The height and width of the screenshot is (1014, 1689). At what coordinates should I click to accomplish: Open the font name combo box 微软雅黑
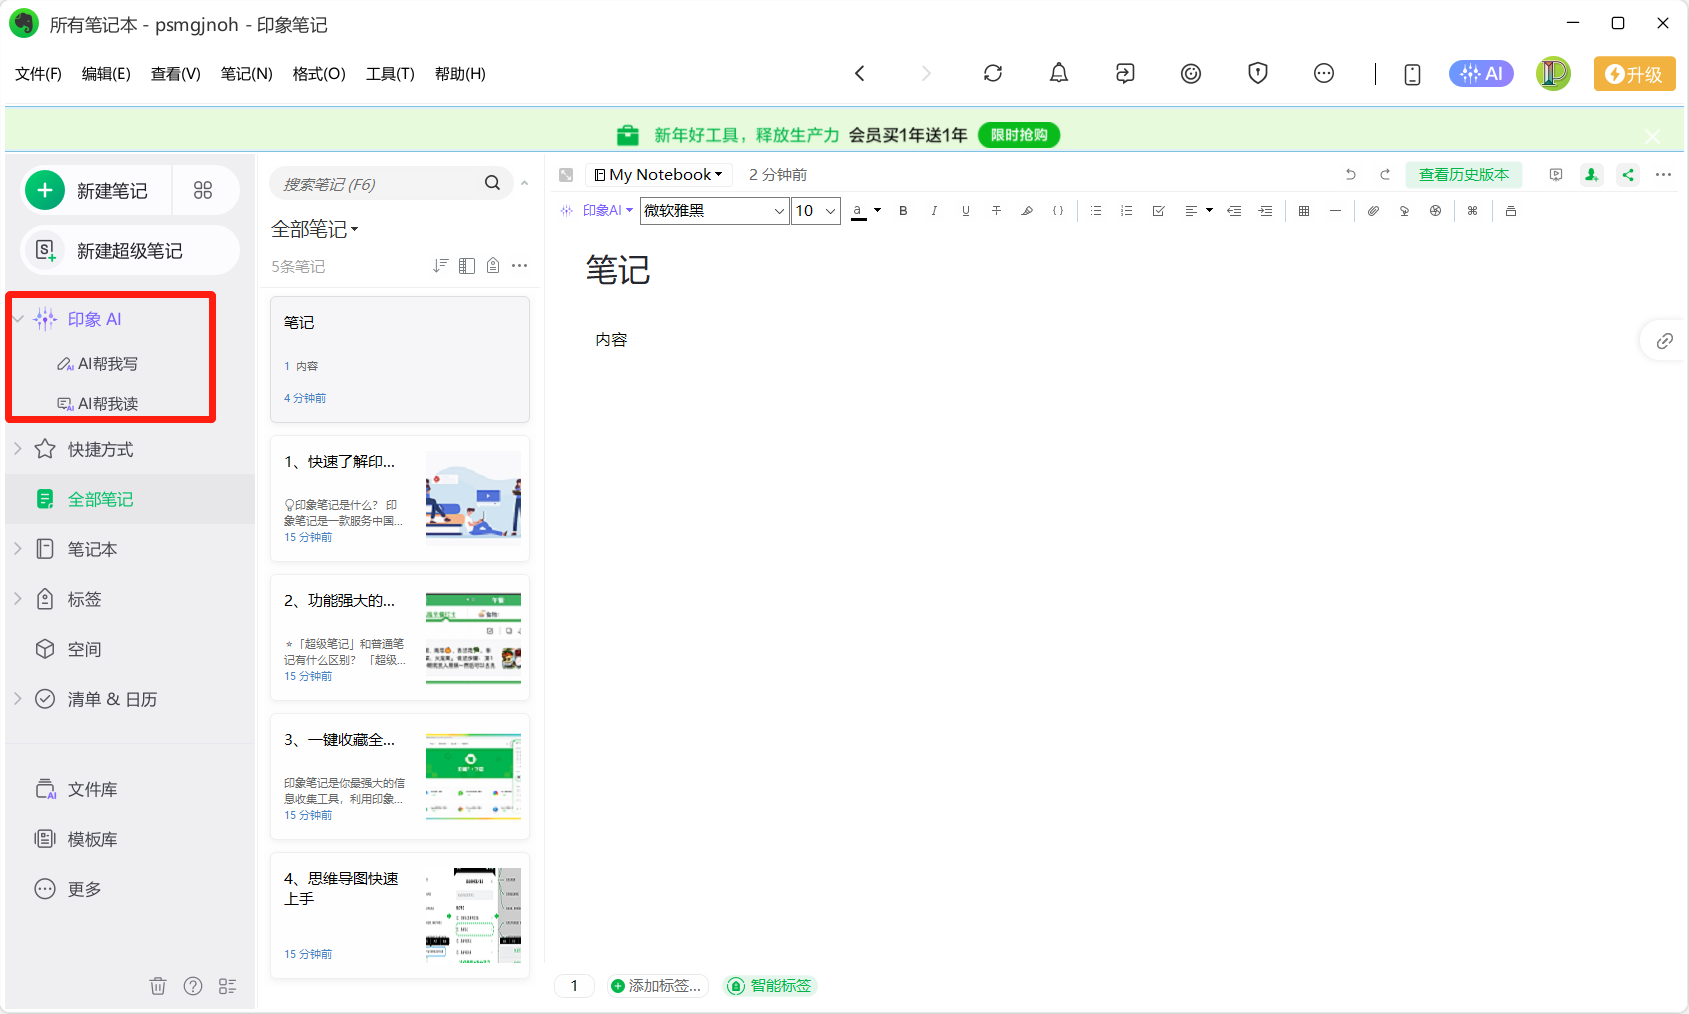coord(715,211)
